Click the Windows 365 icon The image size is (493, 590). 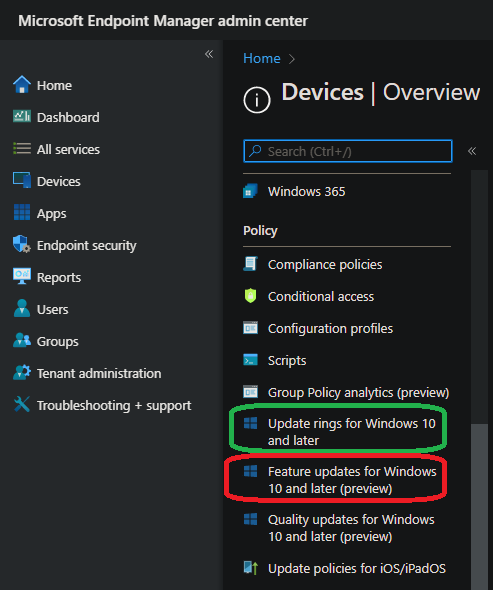[x=250, y=191]
